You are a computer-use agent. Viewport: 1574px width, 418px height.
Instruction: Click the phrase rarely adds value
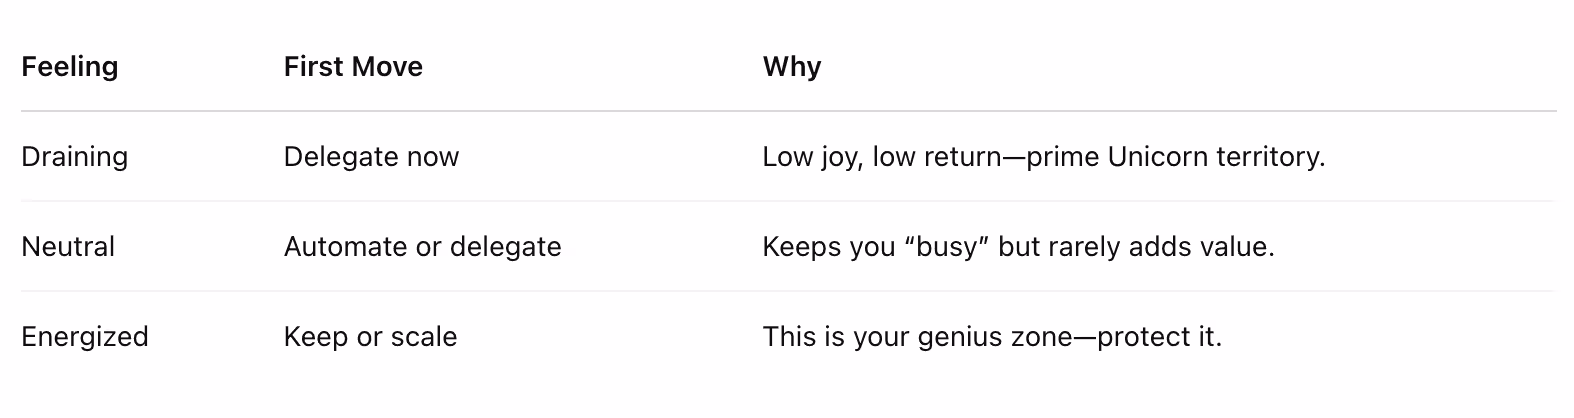pos(1162,247)
